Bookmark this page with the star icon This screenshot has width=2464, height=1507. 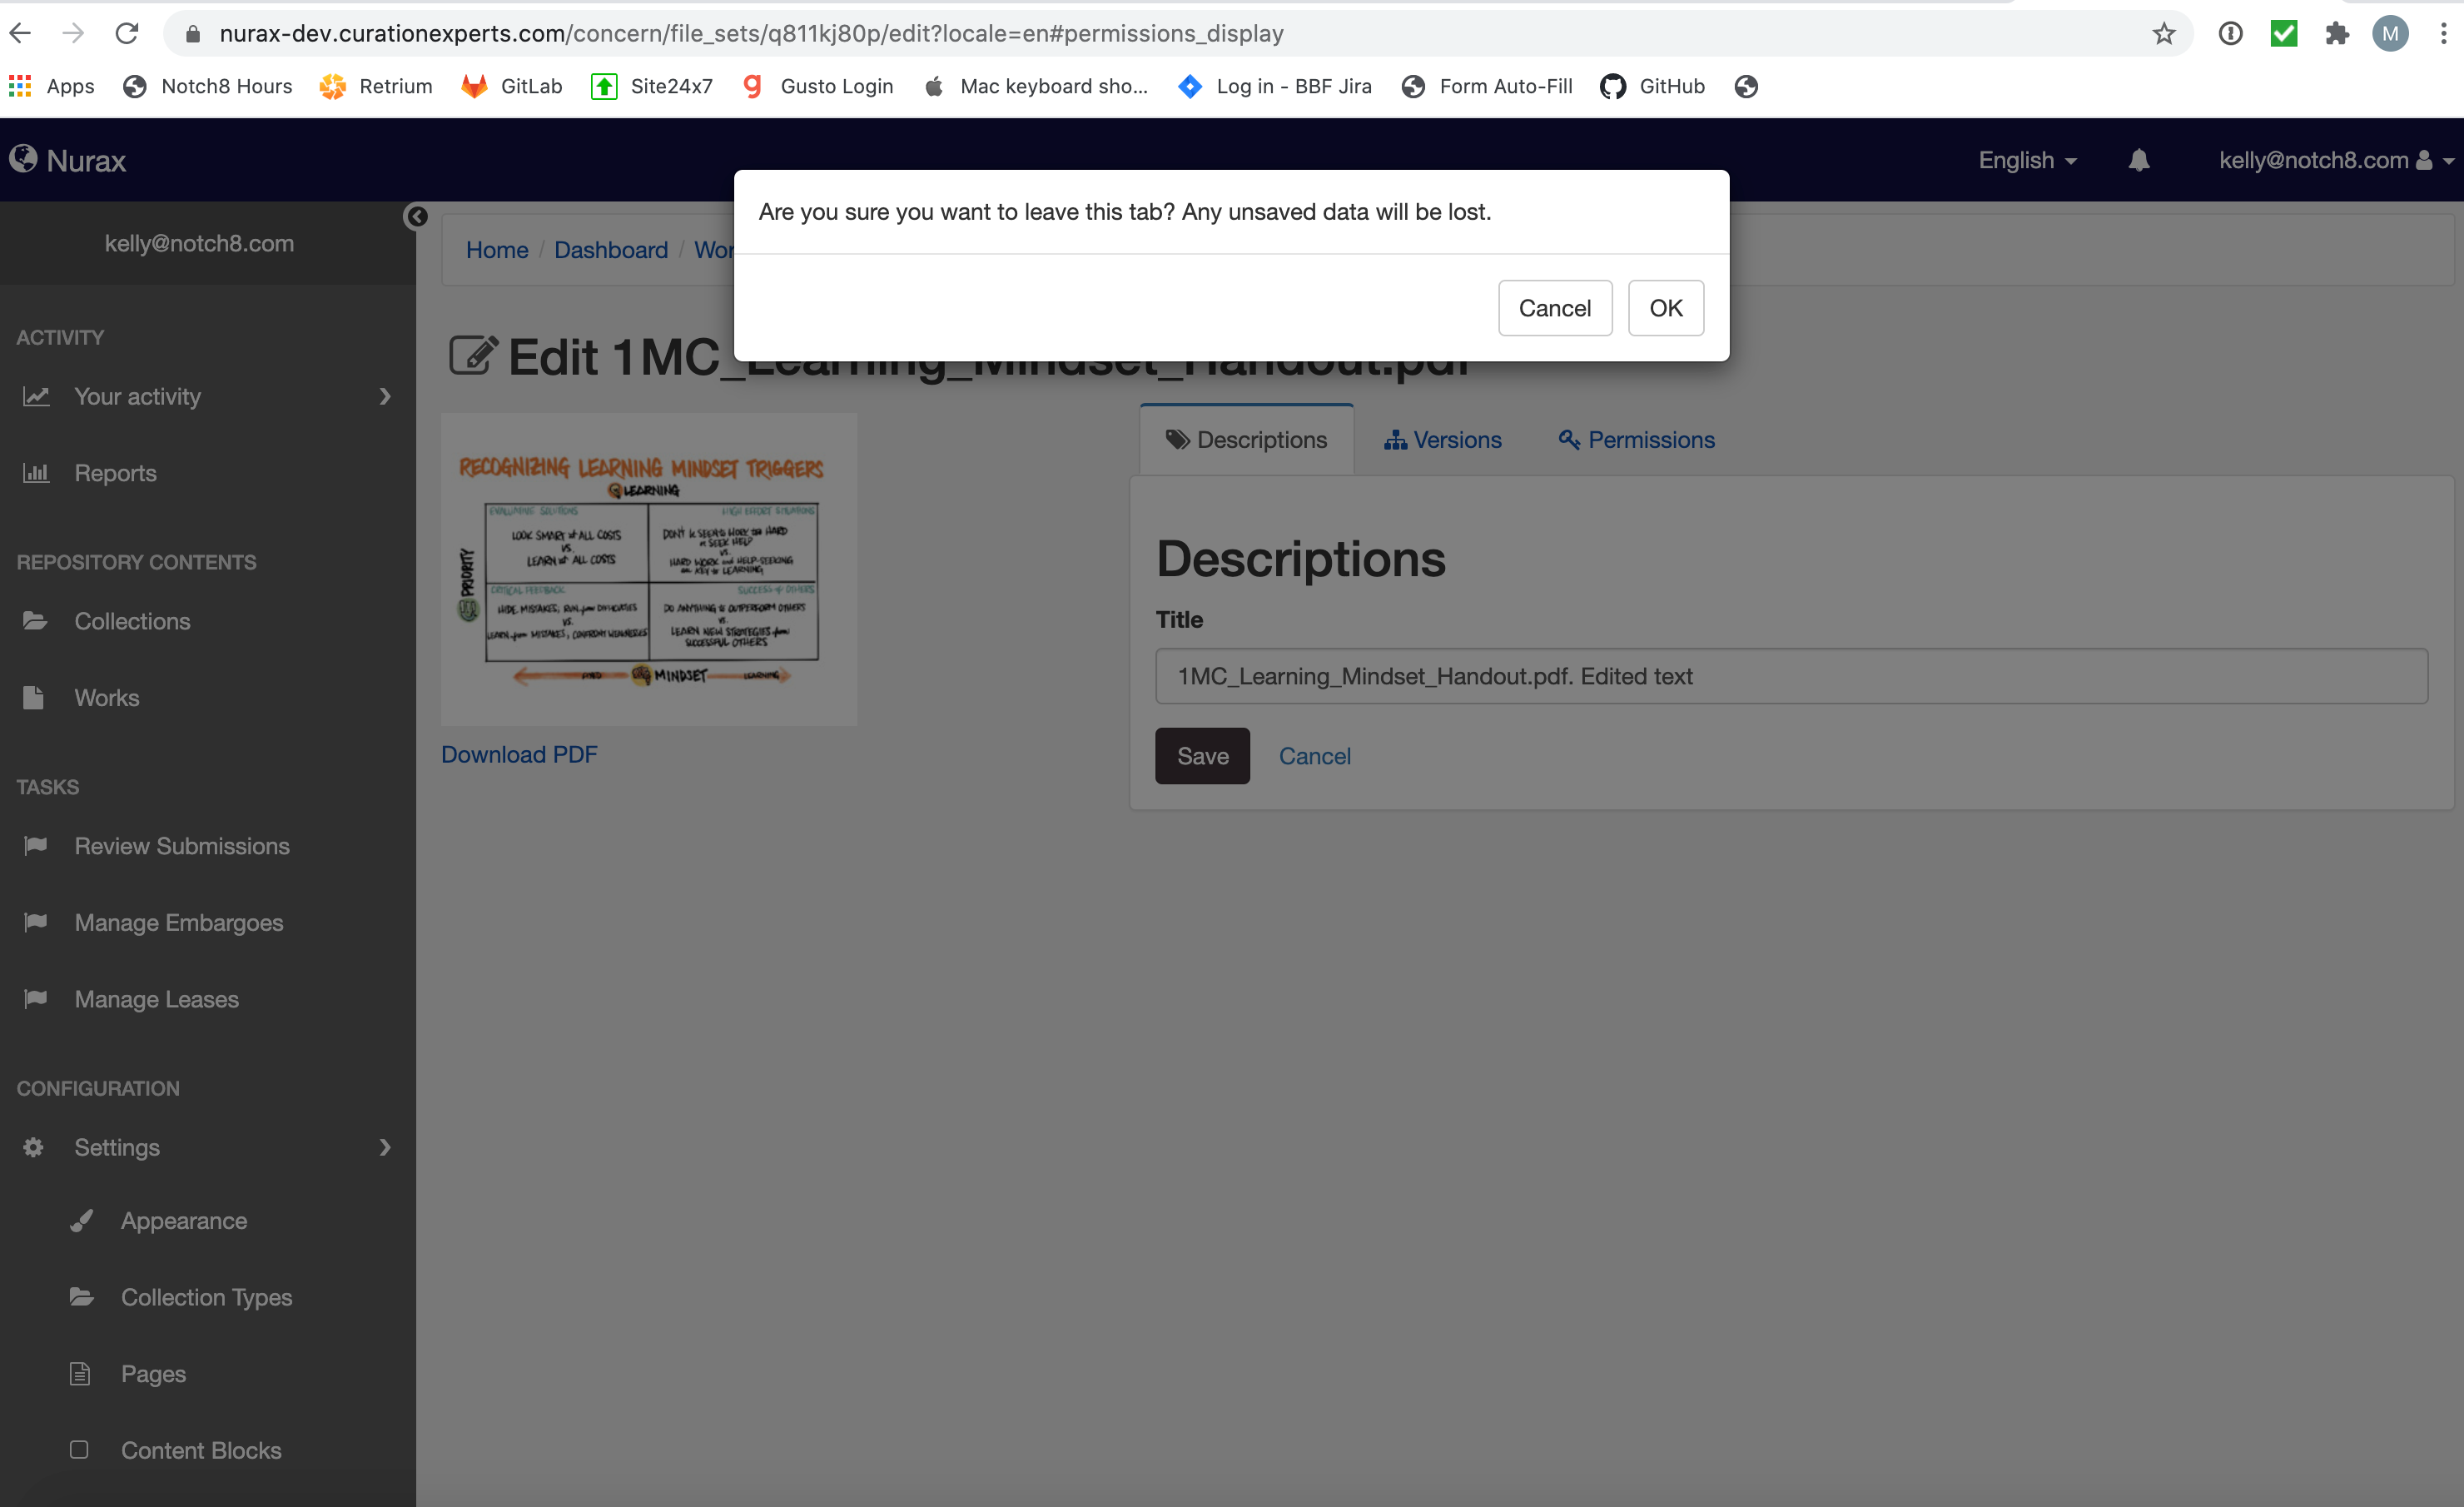2164,34
